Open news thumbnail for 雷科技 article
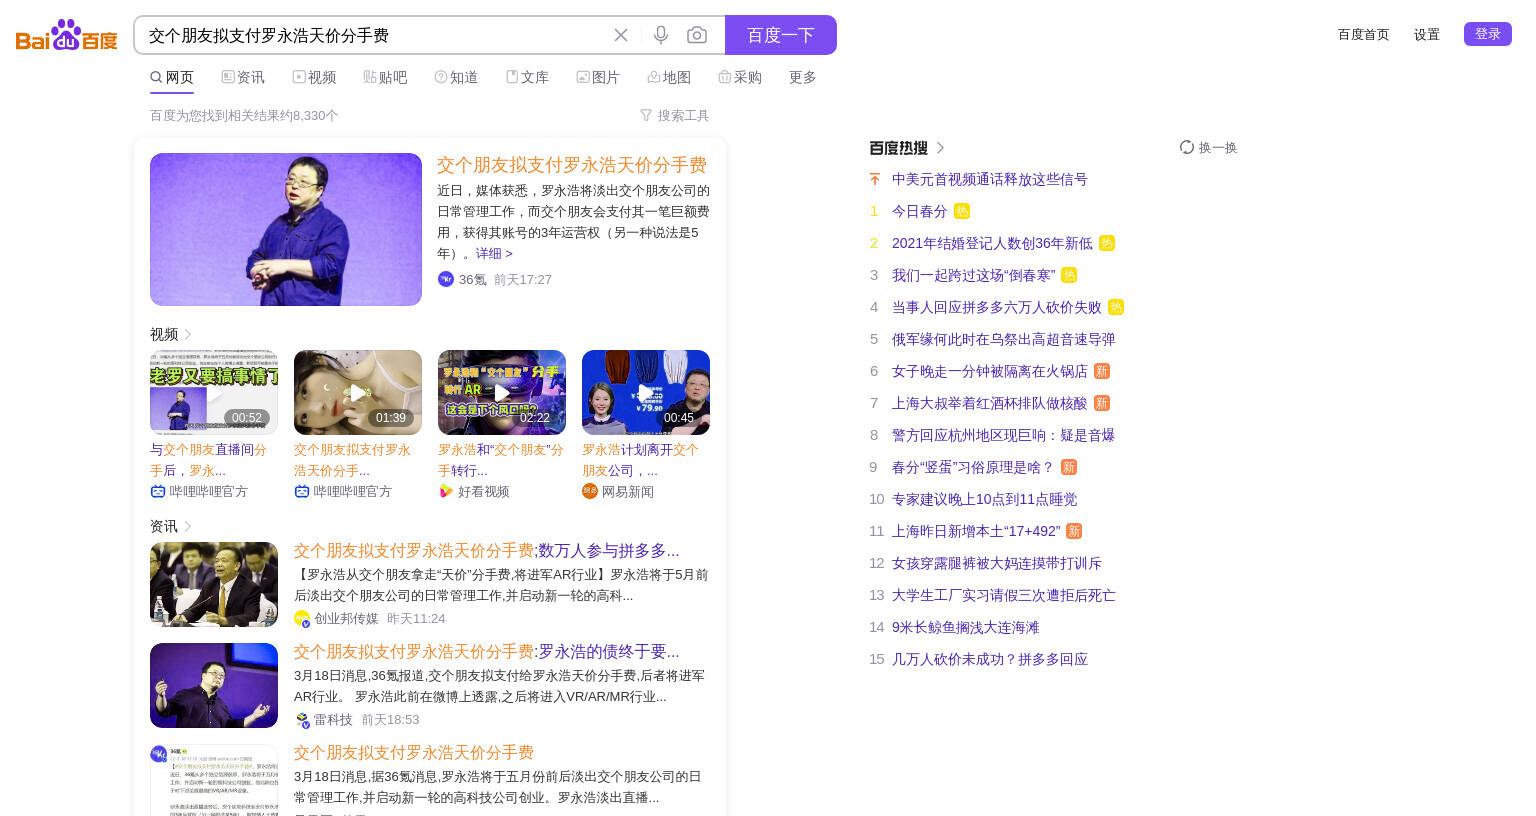This screenshot has width=1536, height=816. coord(214,685)
